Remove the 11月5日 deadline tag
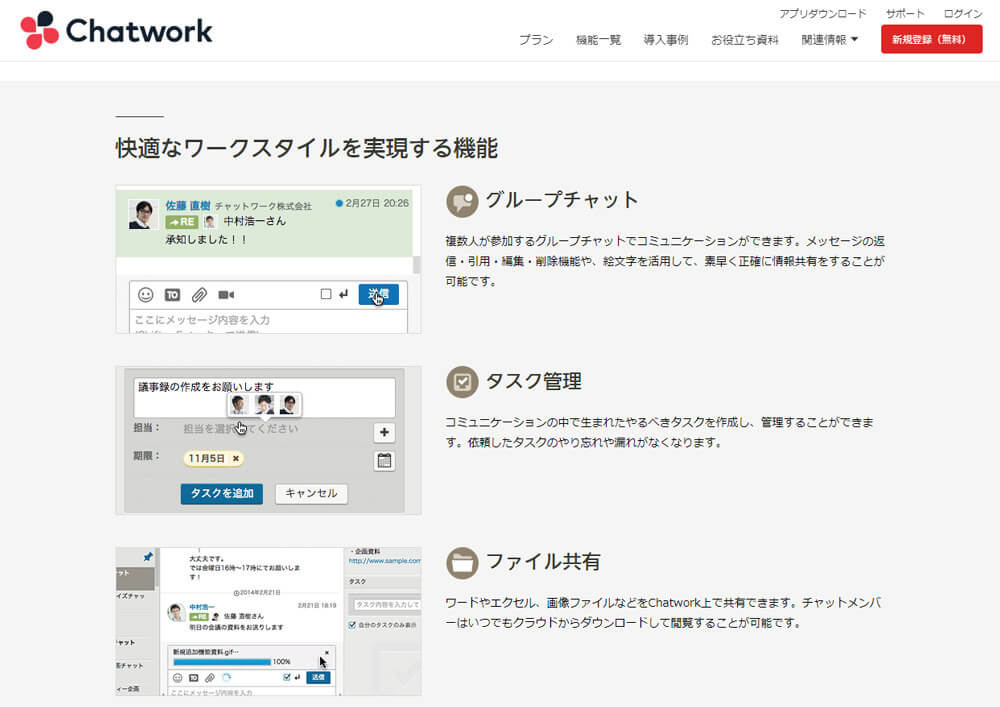The image size is (1000, 707). point(236,458)
